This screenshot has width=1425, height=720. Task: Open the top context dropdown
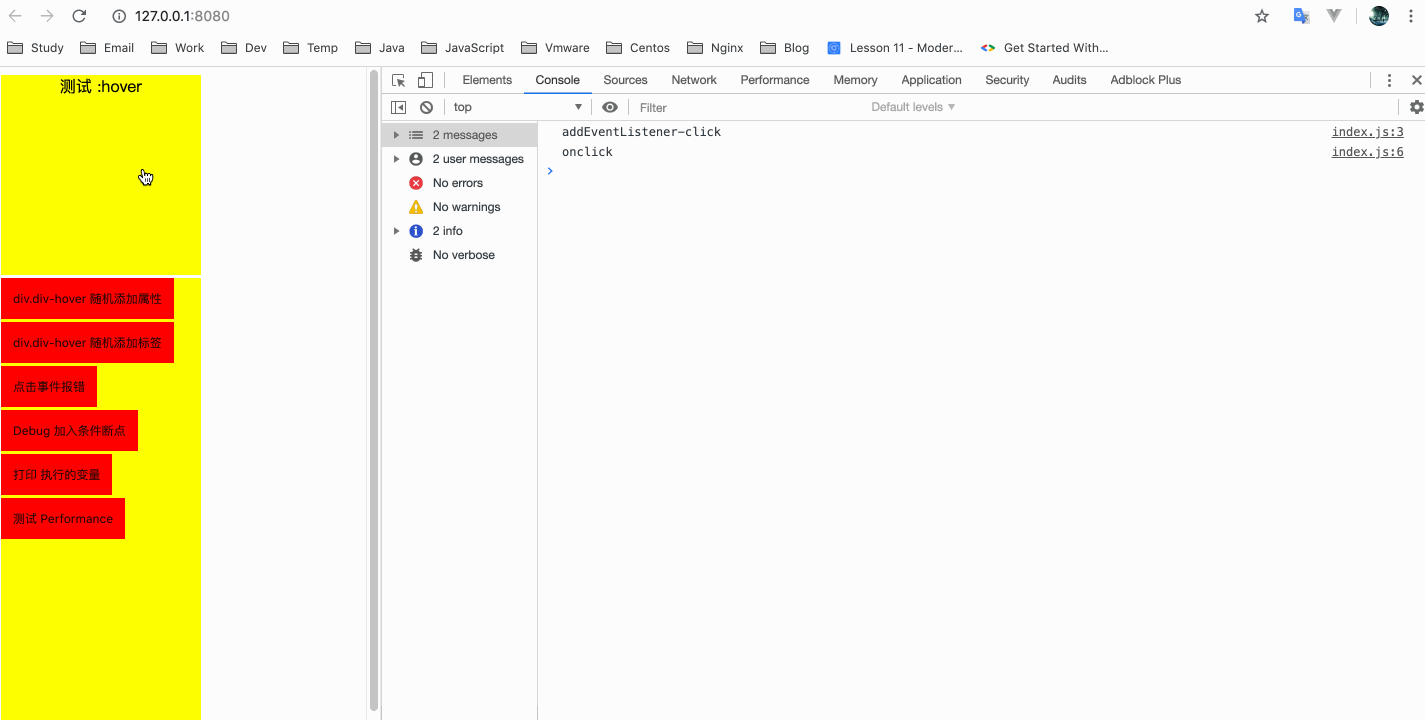tap(518, 107)
